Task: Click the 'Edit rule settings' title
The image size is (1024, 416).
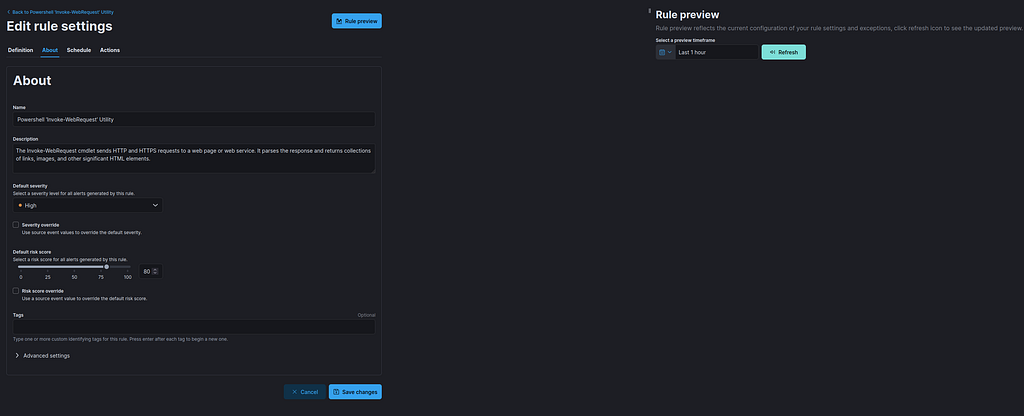Action: click(x=59, y=26)
